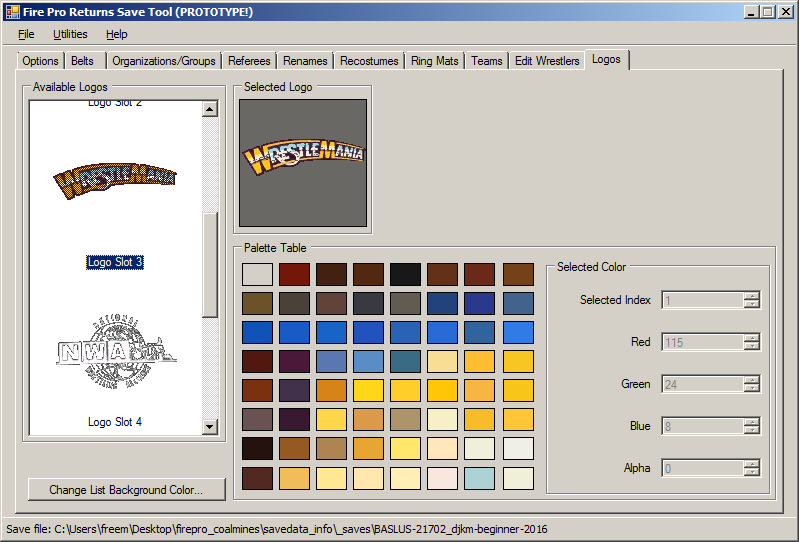
Task: Pick the mauve first swatch in sixth row
Action: tap(257, 419)
